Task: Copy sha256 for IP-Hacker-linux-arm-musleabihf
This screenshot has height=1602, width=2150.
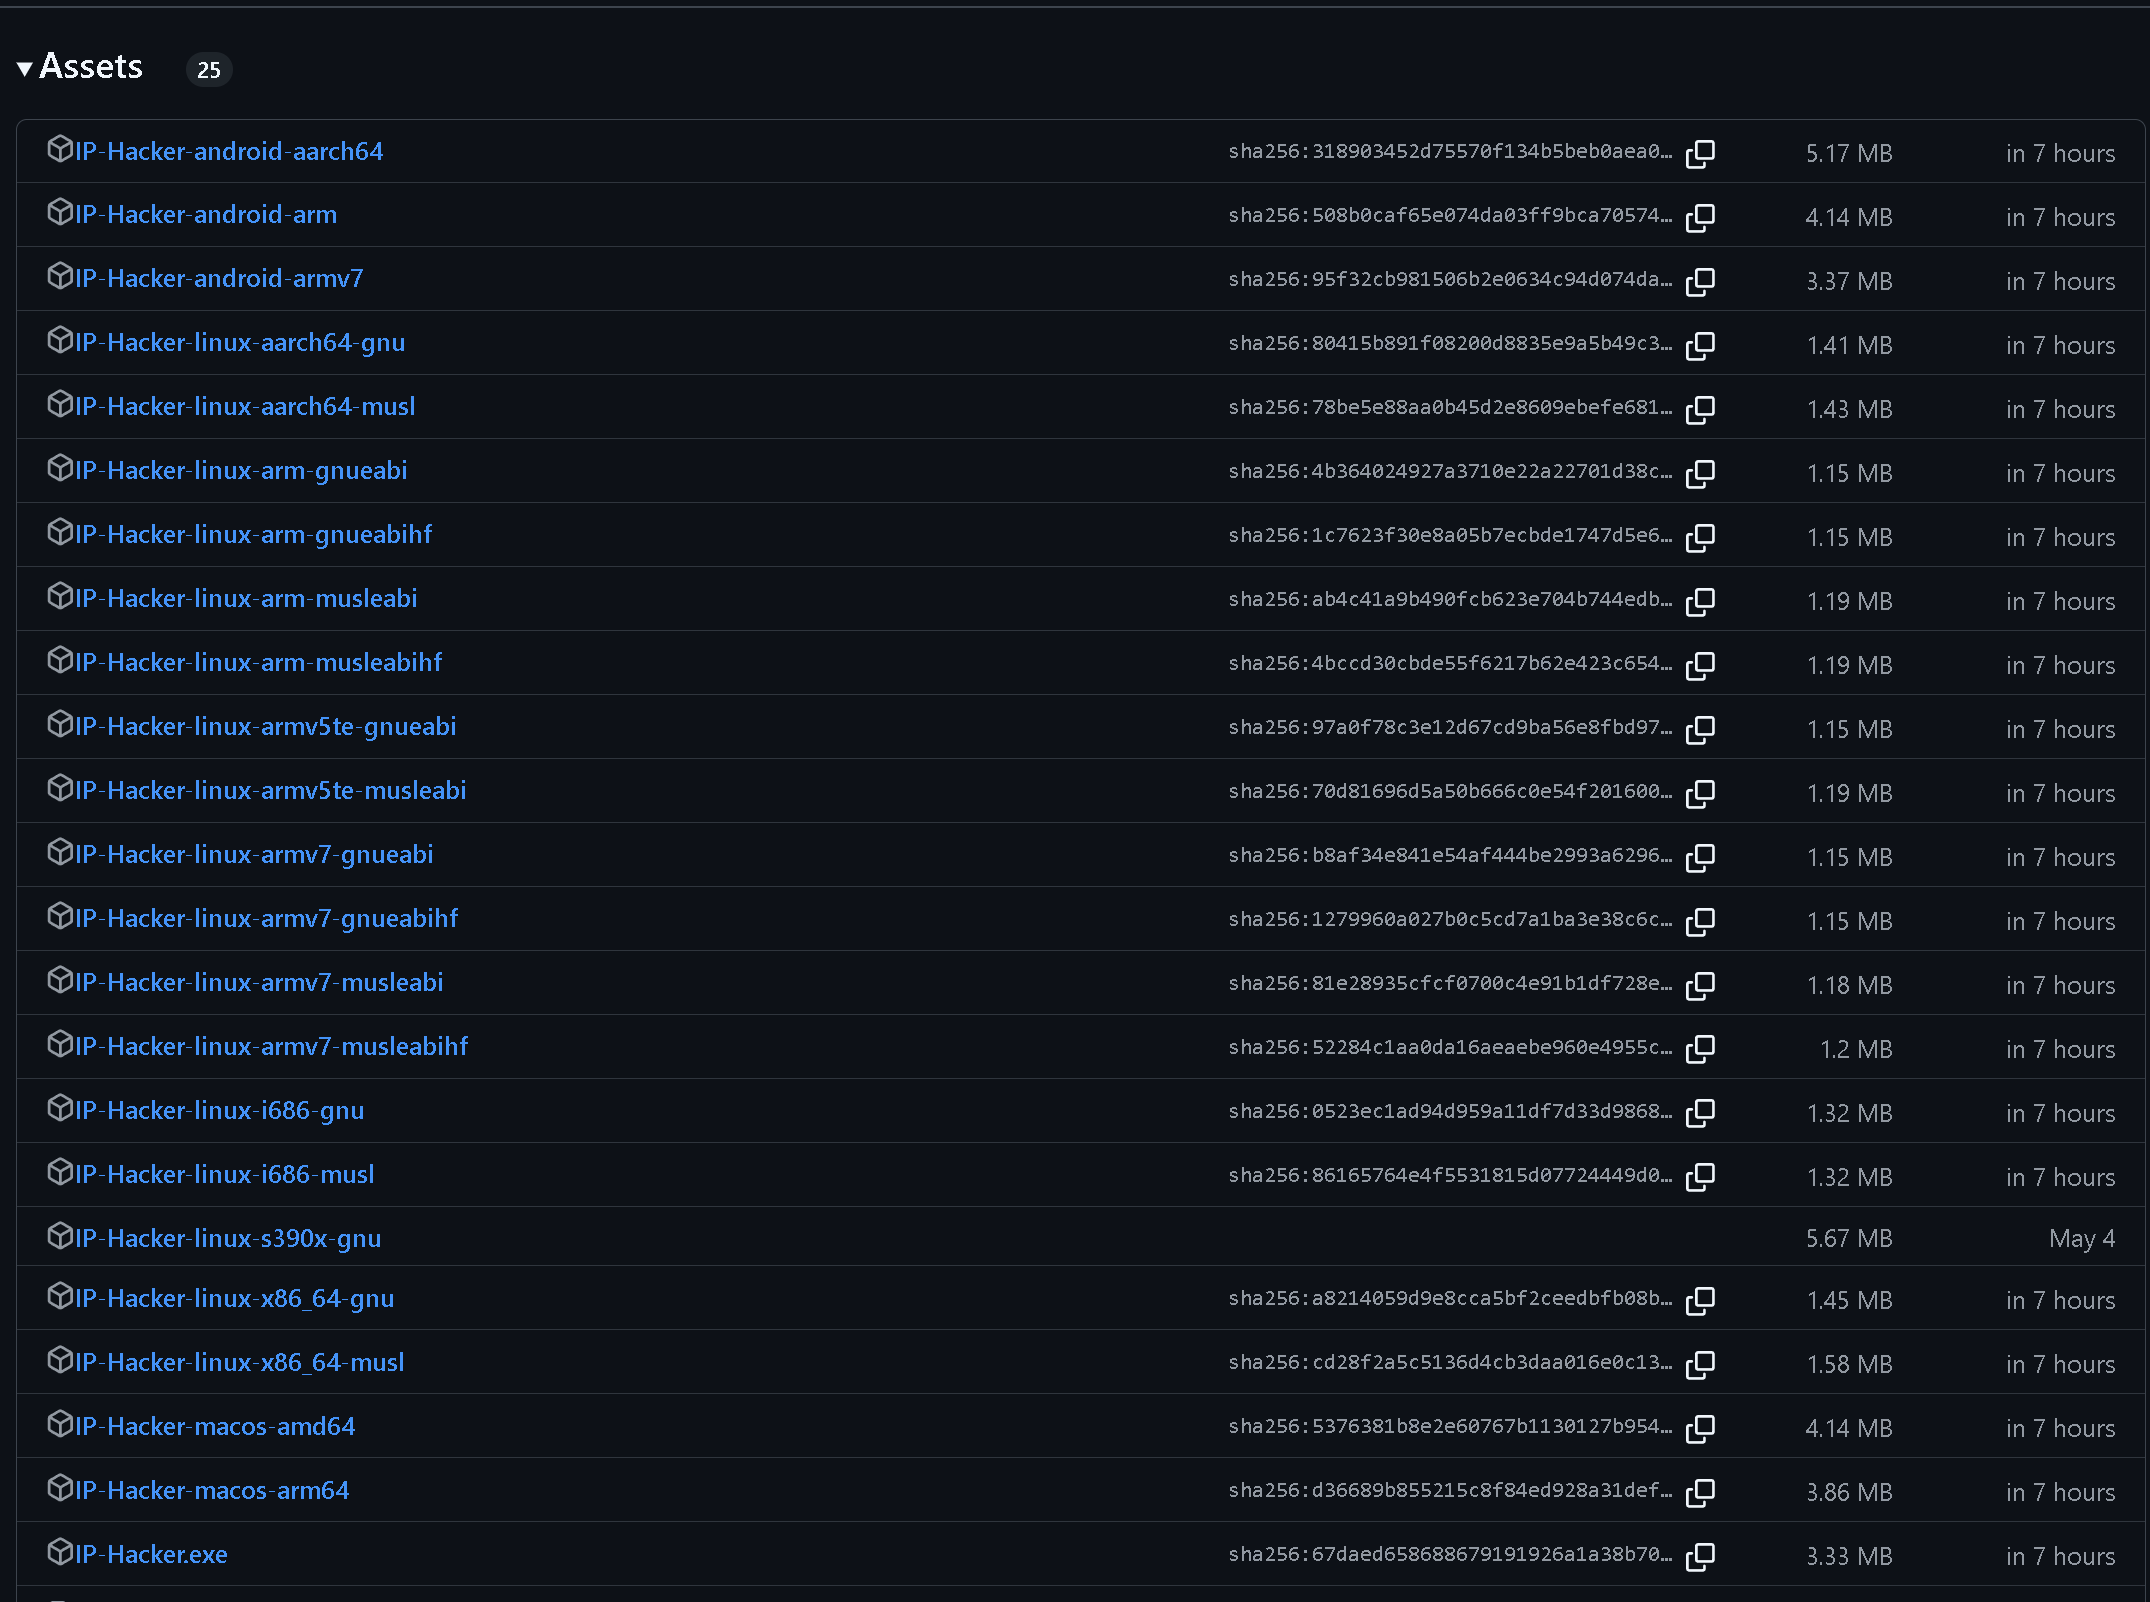Action: tap(1700, 665)
